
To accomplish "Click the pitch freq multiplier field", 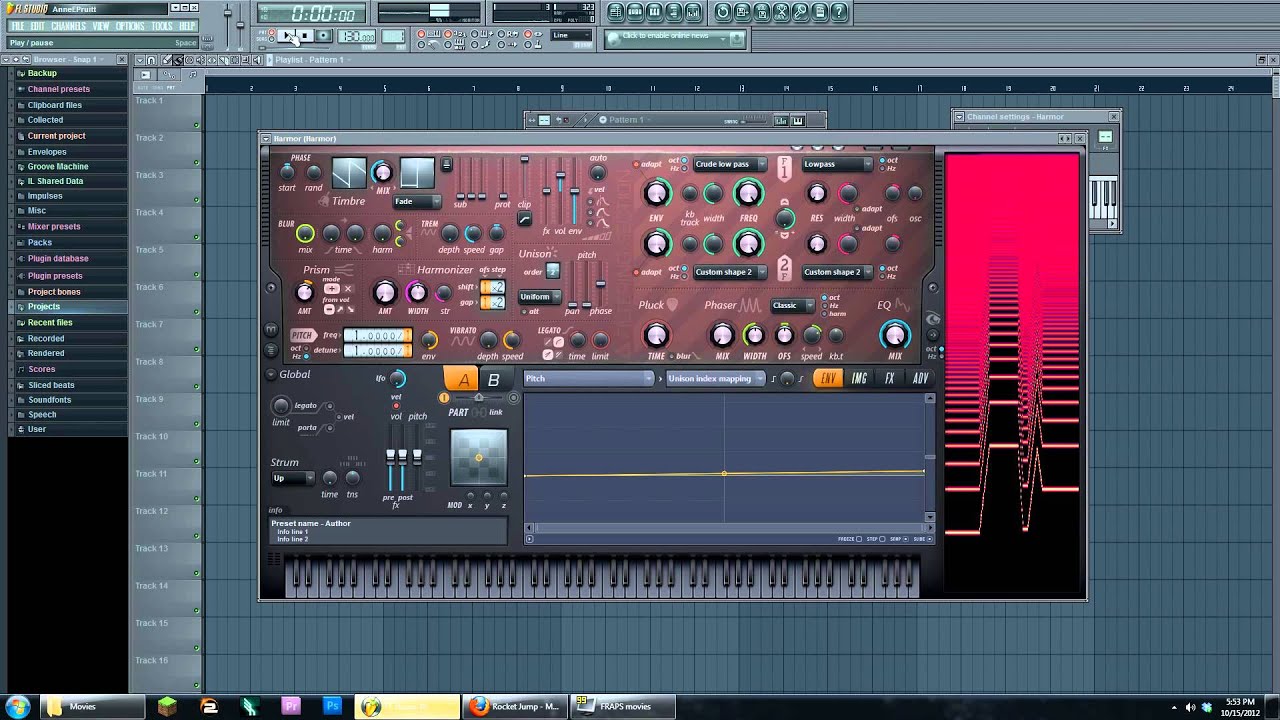I will [x=377, y=336].
